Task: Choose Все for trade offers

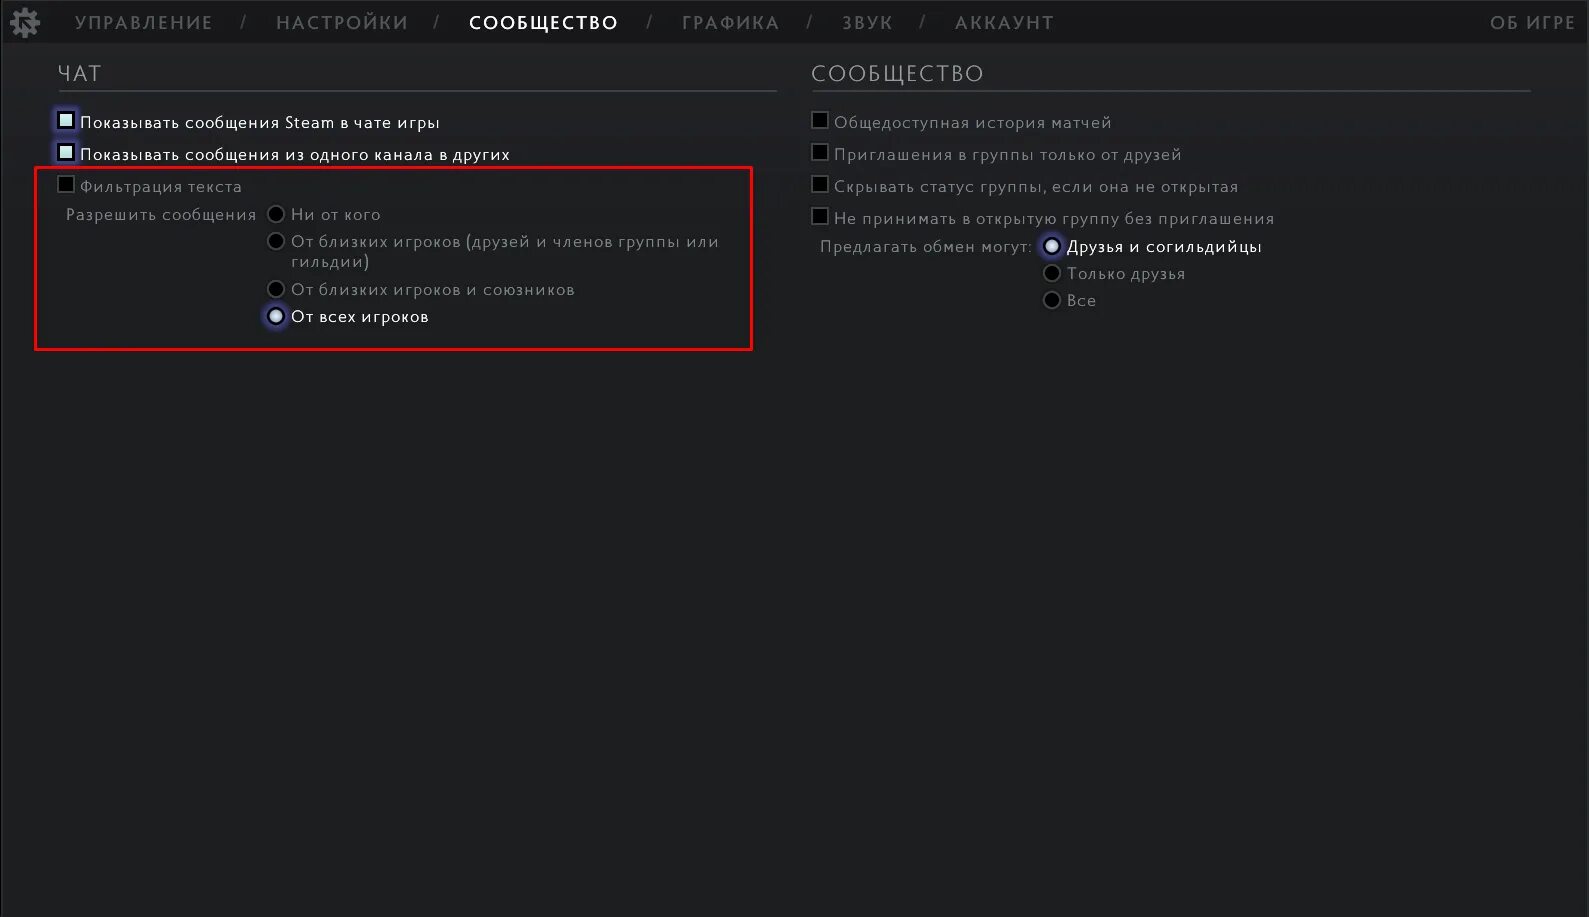Action: 1052,300
